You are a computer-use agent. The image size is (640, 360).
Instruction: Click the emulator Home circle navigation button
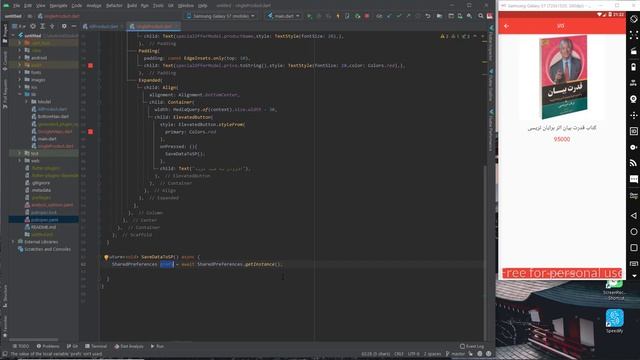click(x=633, y=231)
